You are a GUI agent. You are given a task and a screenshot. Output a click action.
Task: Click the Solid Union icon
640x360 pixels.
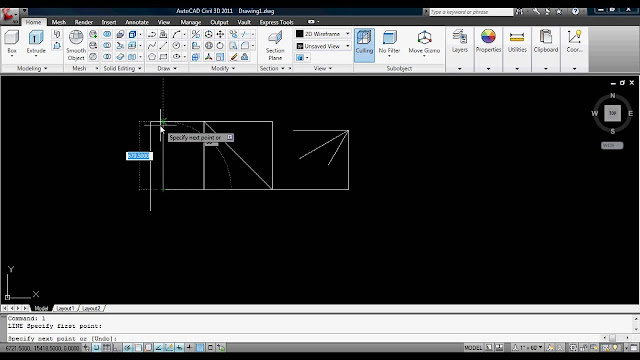tap(107, 34)
